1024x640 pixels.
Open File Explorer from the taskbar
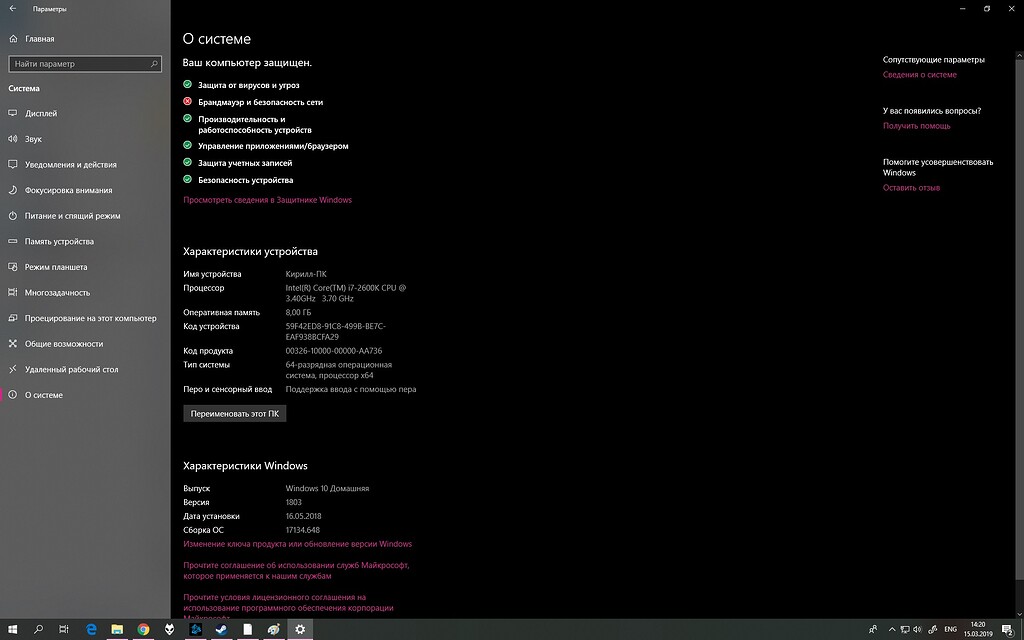(x=117, y=630)
